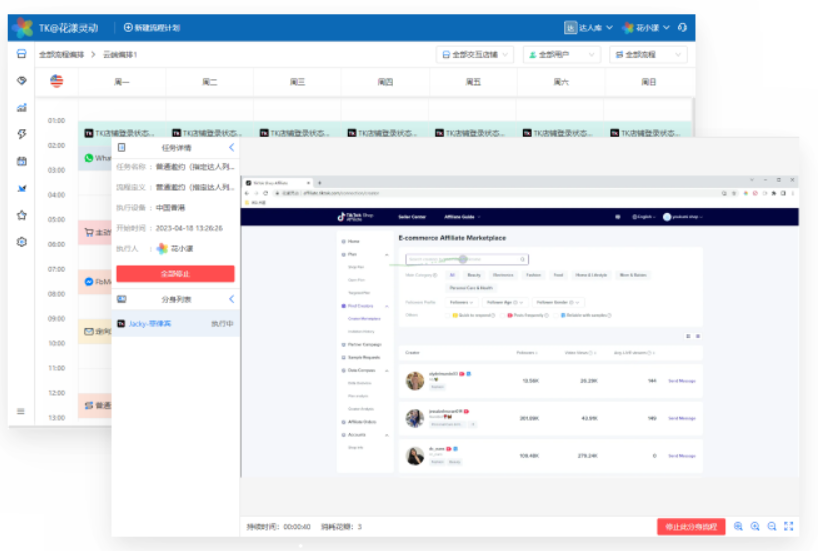Click the TK store login task under Wednesday
This screenshot has height=551, width=818.
[295, 133]
